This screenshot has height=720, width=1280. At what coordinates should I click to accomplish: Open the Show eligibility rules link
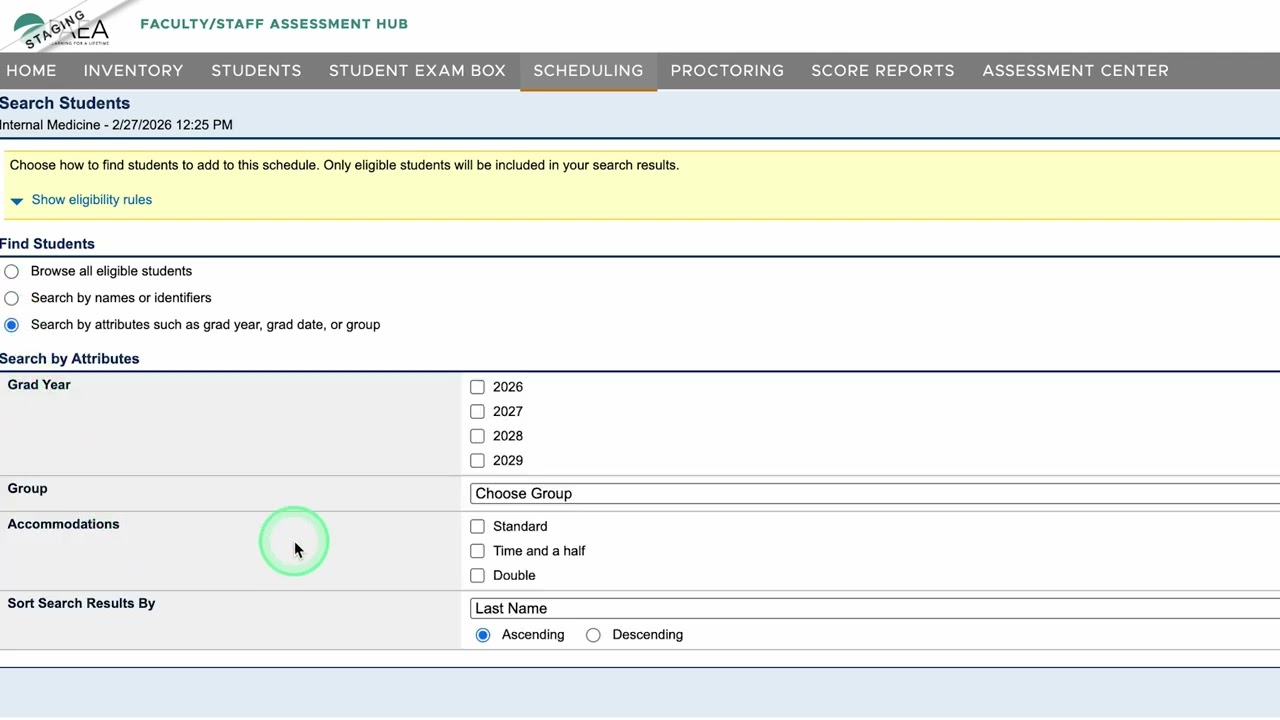92,200
